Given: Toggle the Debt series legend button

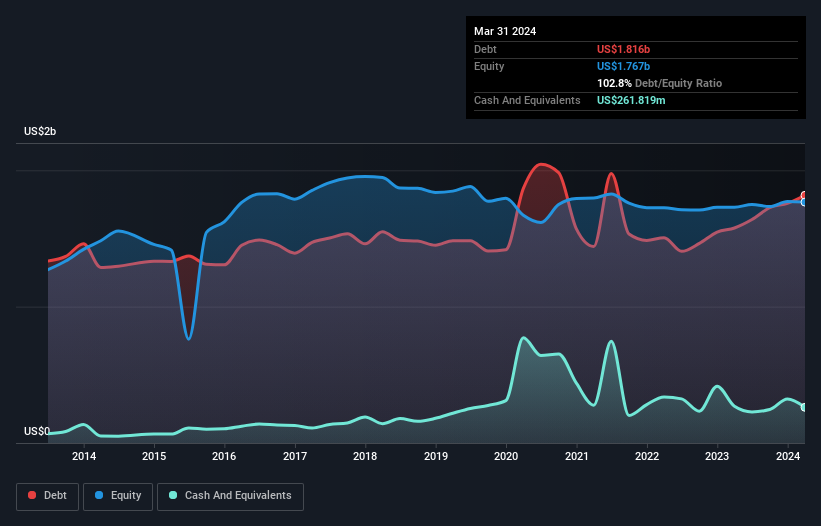Looking at the screenshot, I should (47, 496).
